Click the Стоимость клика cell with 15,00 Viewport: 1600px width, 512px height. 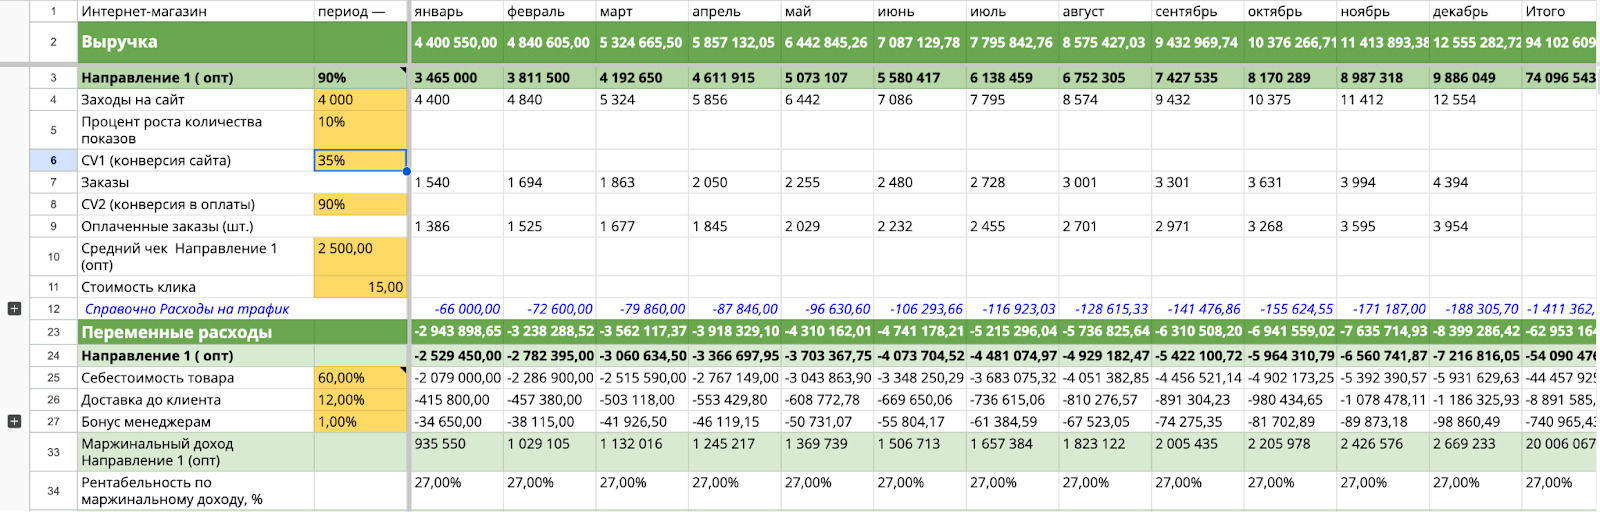(x=359, y=287)
